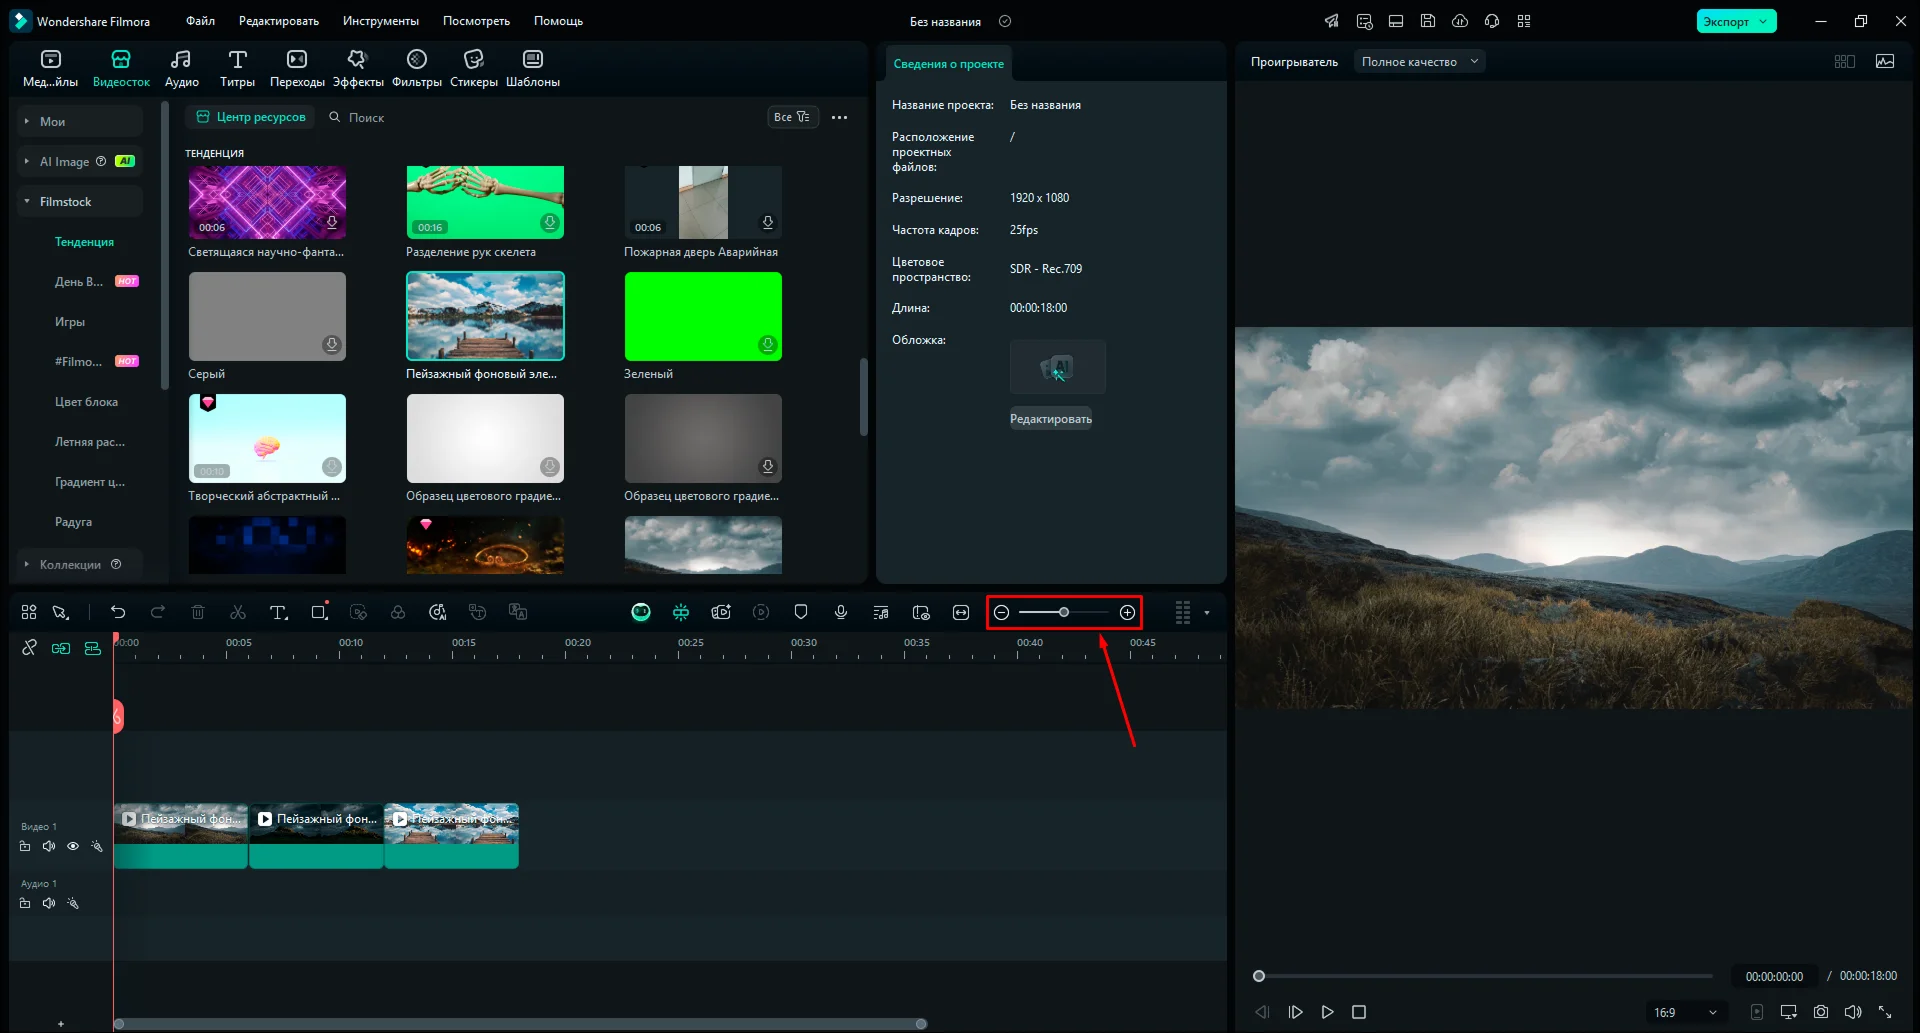Viewport: 1920px width, 1033px height.
Task: Open the Stickers panel
Action: point(473,68)
